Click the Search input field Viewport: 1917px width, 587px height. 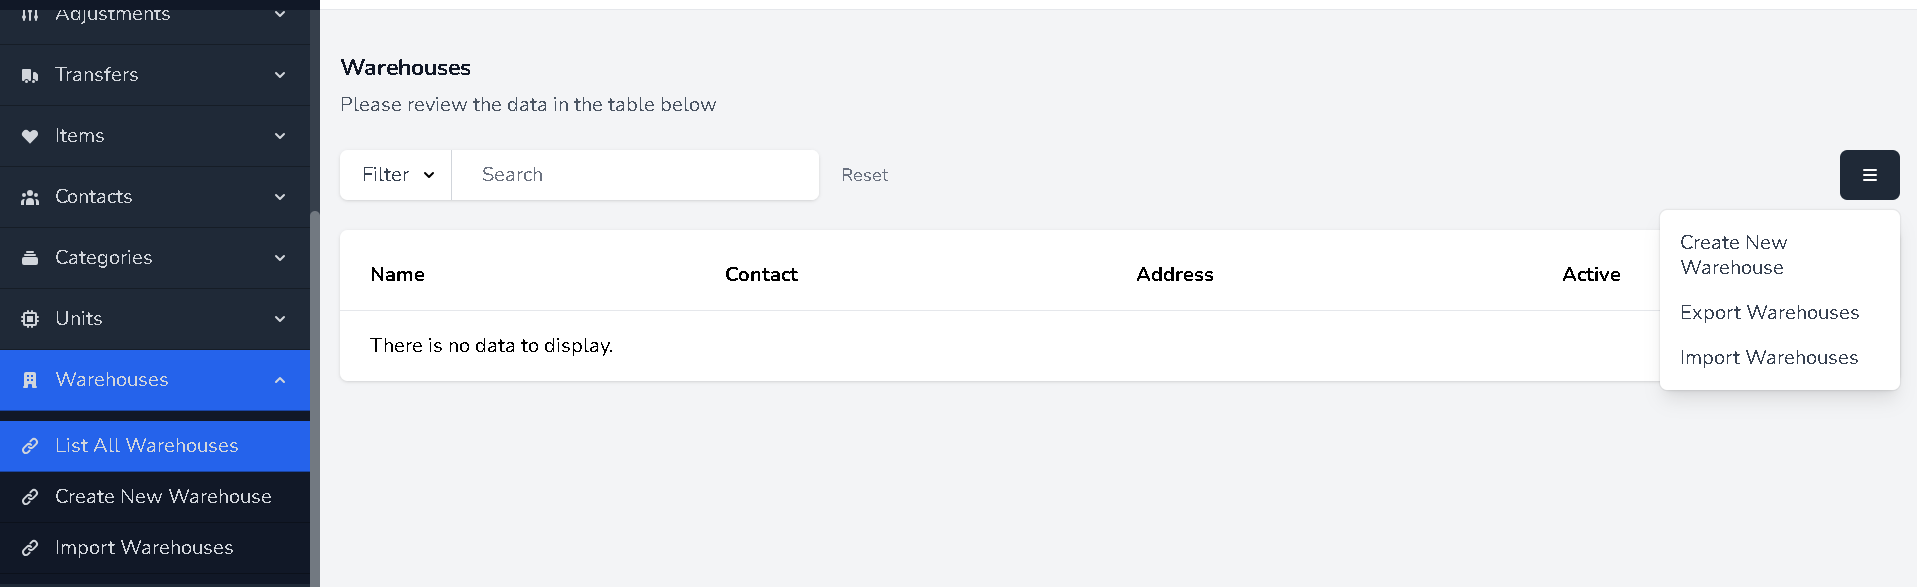(635, 175)
